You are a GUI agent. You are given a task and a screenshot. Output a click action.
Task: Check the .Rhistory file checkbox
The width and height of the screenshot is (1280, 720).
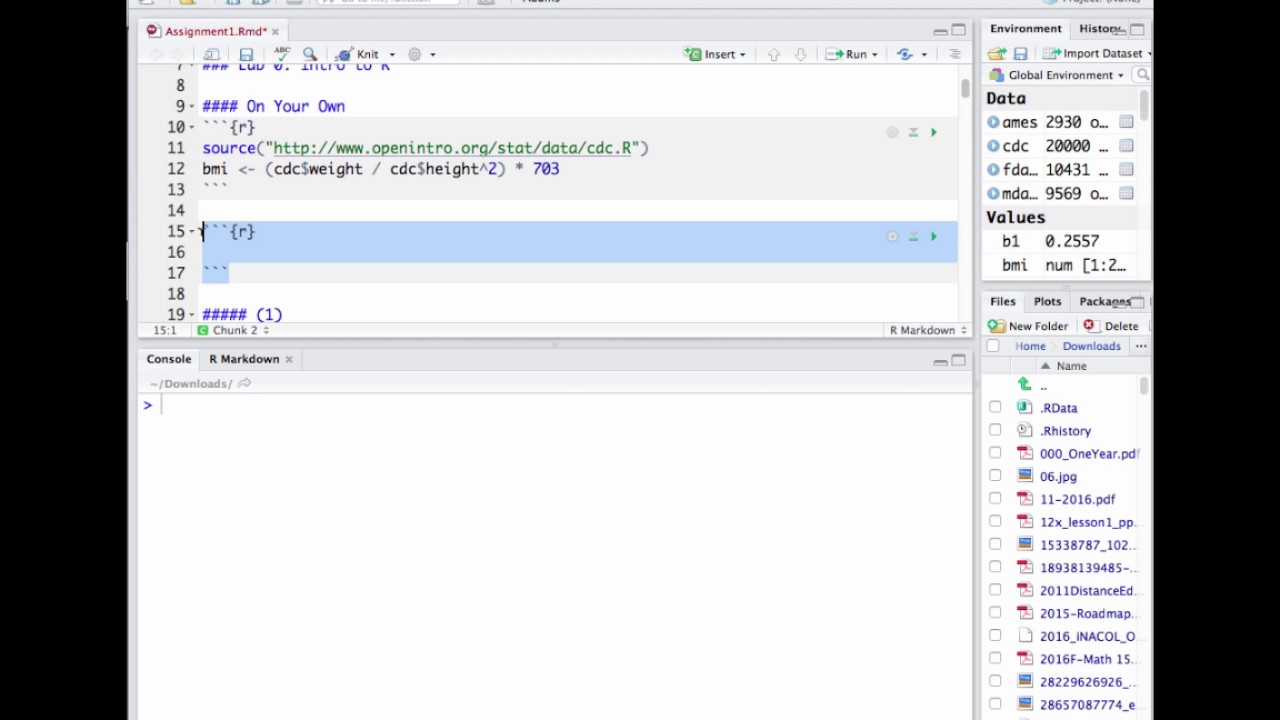click(x=995, y=430)
